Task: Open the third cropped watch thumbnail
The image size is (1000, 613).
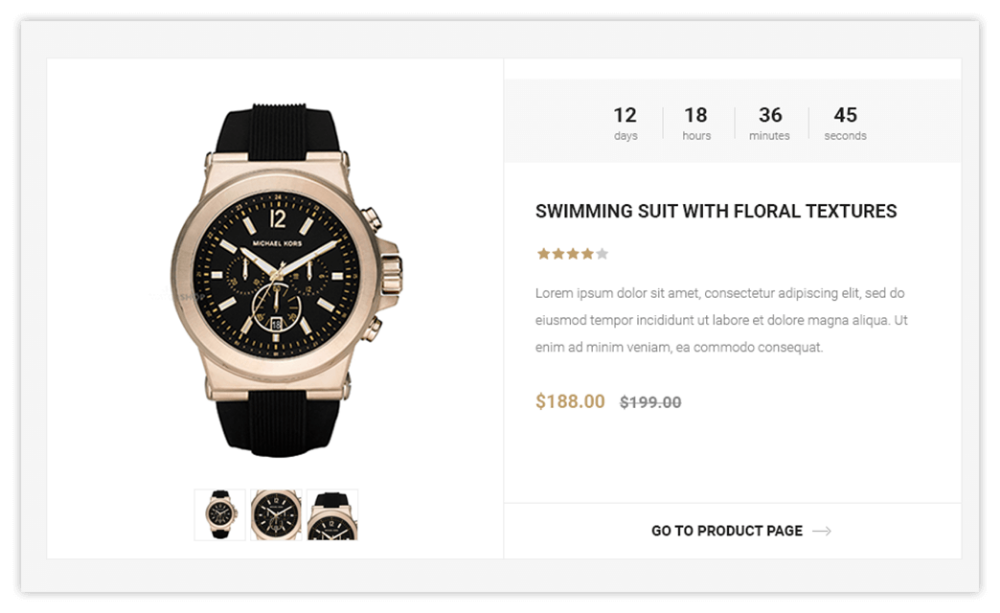Action: (332, 515)
